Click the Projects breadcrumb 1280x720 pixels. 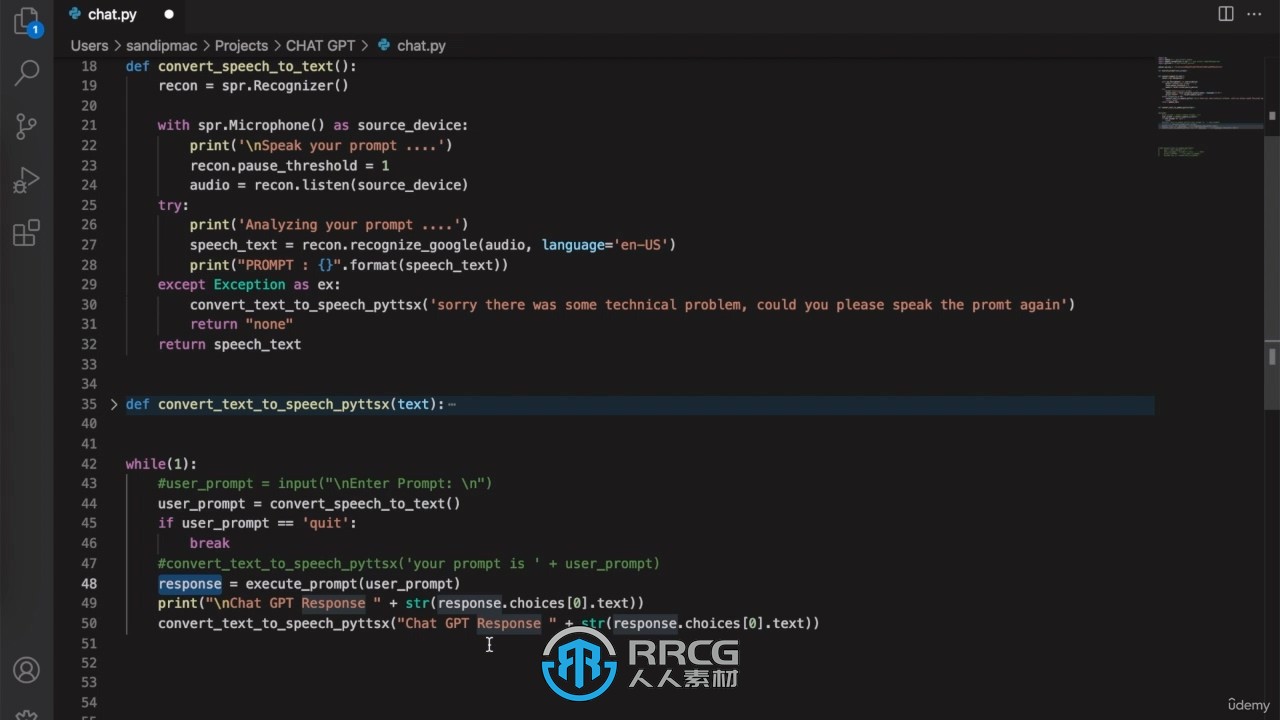[241, 45]
